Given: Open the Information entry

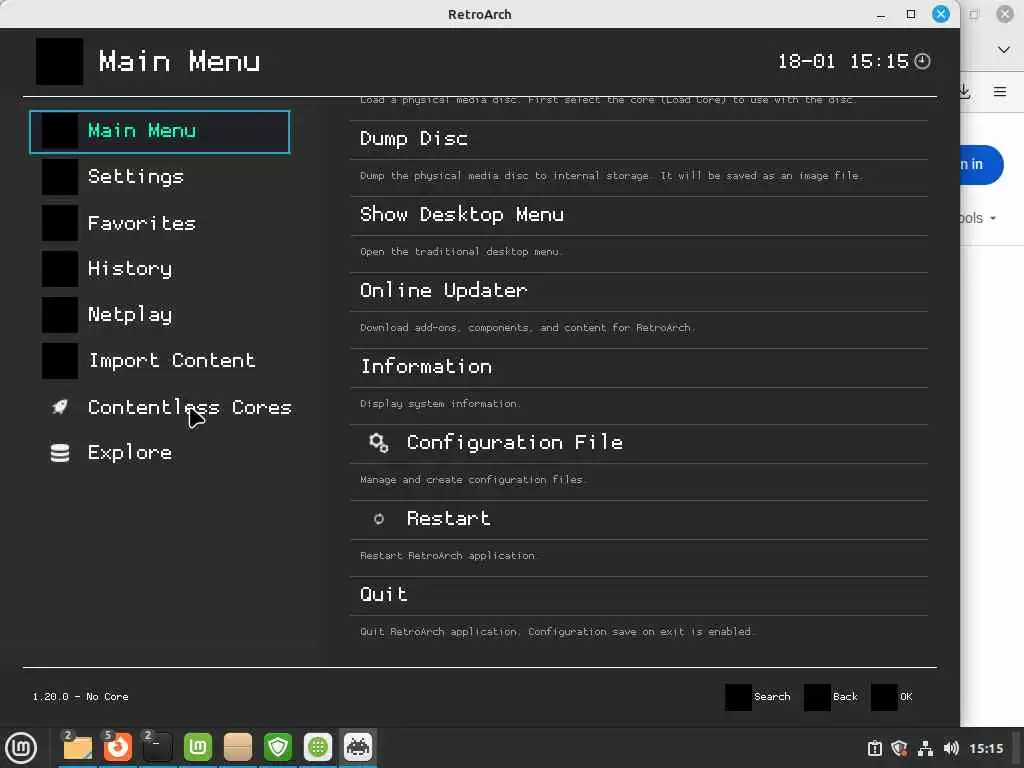Looking at the screenshot, I should tap(639, 367).
